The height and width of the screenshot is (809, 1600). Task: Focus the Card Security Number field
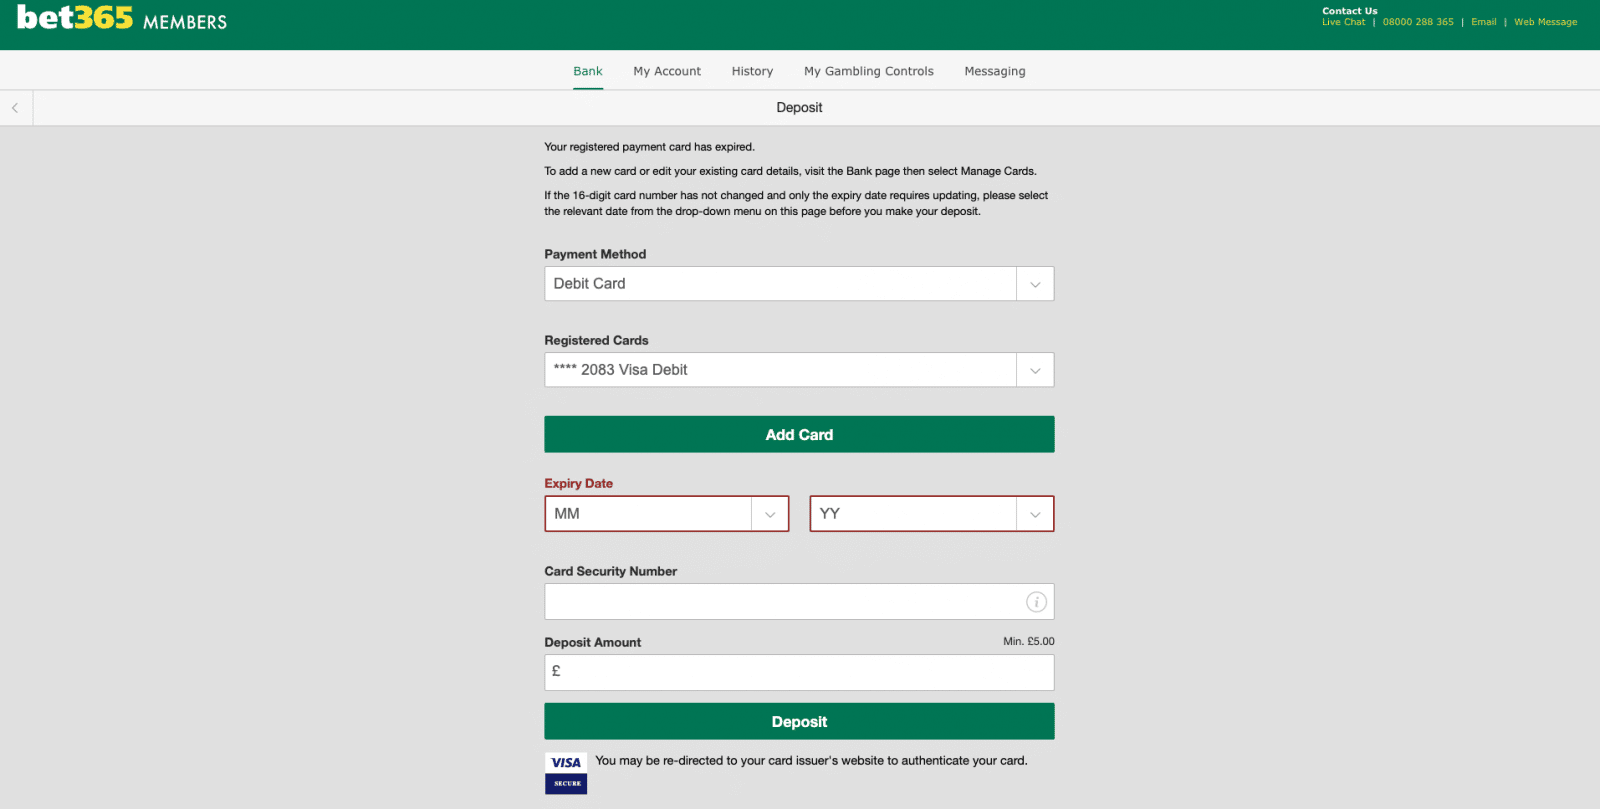coord(780,602)
